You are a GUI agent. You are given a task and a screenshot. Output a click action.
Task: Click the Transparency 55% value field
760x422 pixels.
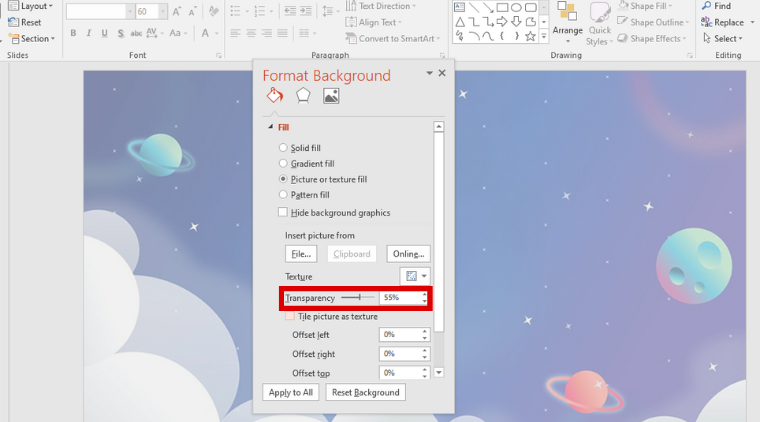point(400,297)
